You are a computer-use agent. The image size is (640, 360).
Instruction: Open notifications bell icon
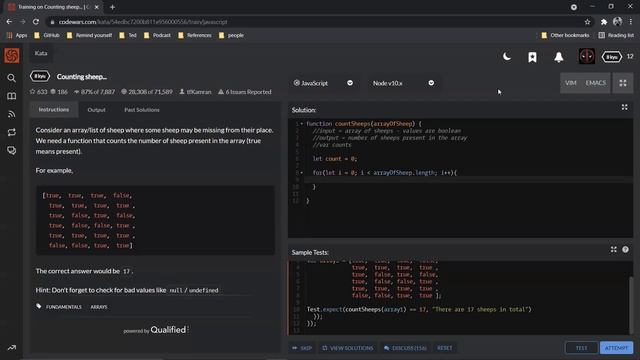(559, 57)
